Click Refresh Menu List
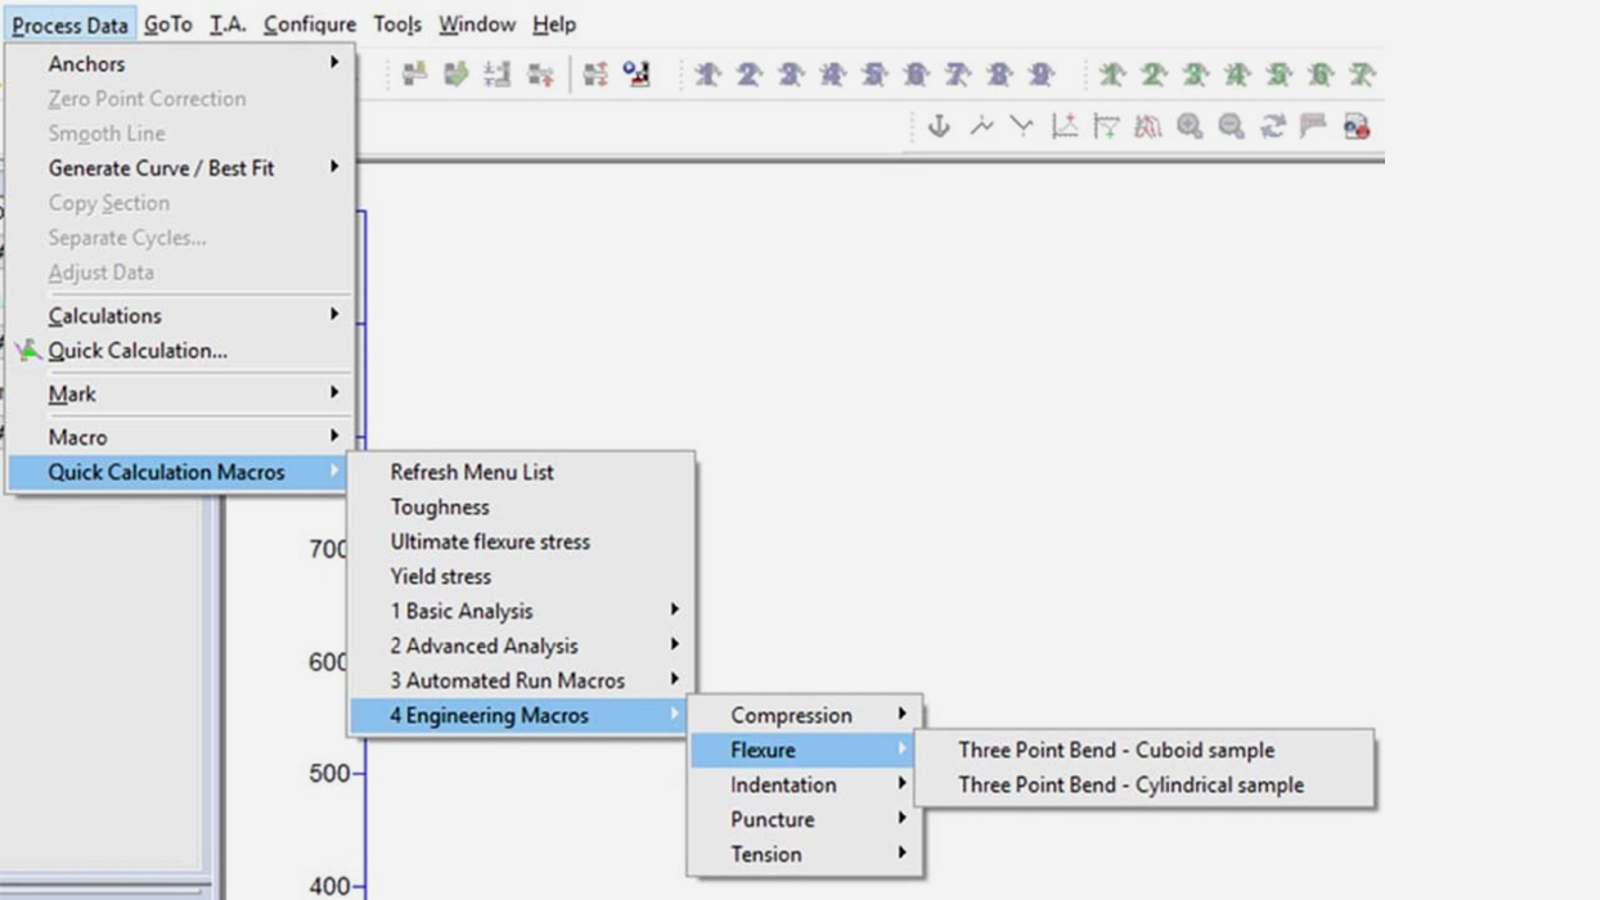Viewport: 1600px width, 900px height. click(472, 472)
